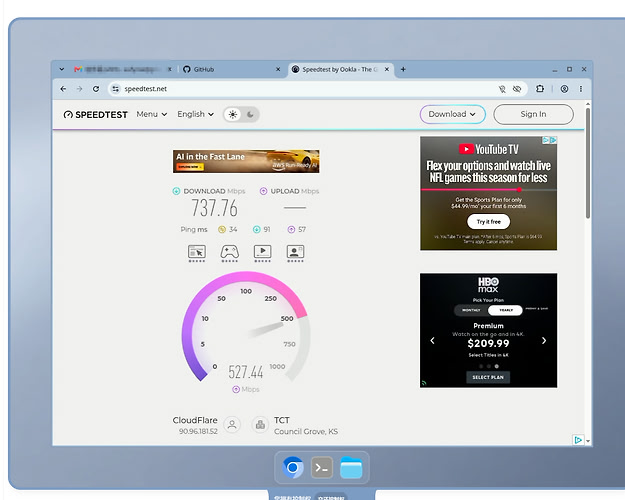625x500 pixels.
Task: Open Terminal from the dock
Action: (x=322, y=467)
